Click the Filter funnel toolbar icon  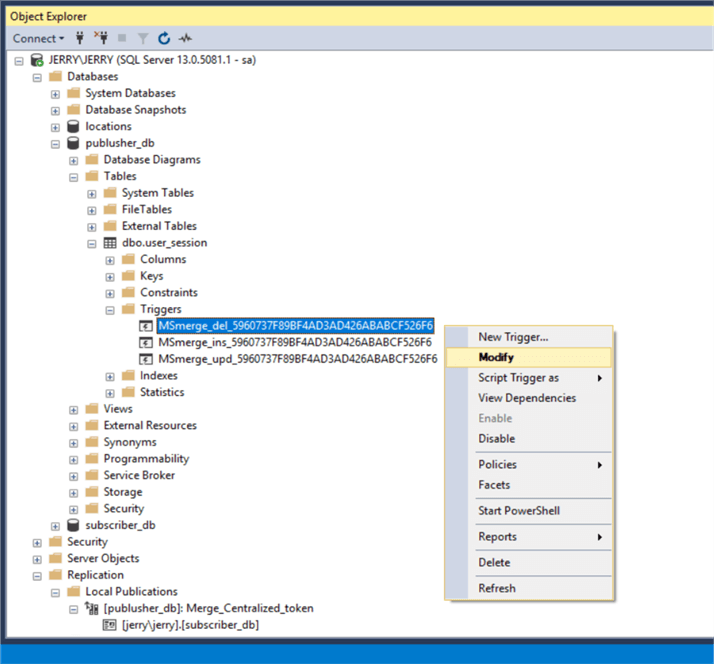point(143,39)
